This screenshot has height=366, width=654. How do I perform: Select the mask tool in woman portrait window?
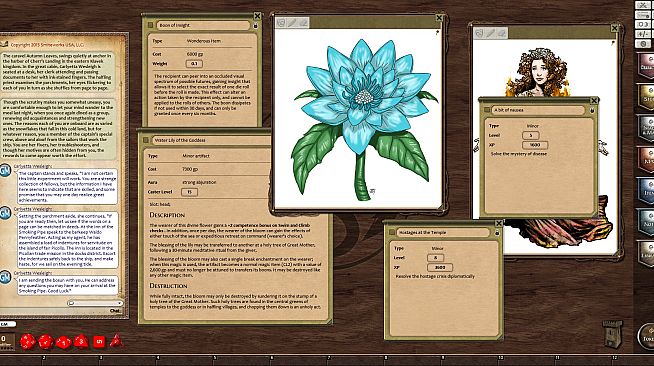click(x=480, y=33)
